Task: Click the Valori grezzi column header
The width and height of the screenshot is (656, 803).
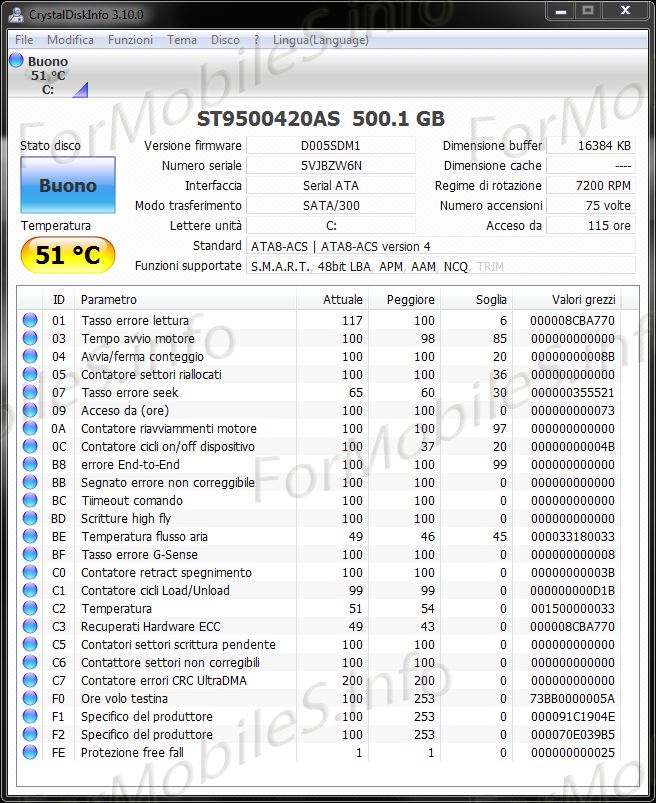Action: [x=583, y=300]
